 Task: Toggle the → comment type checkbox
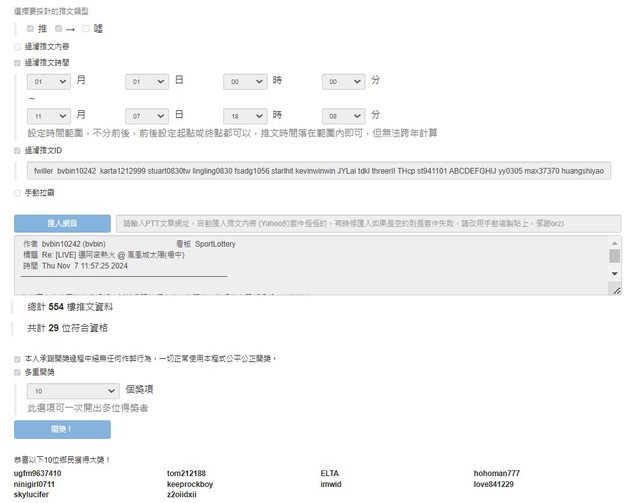58,28
